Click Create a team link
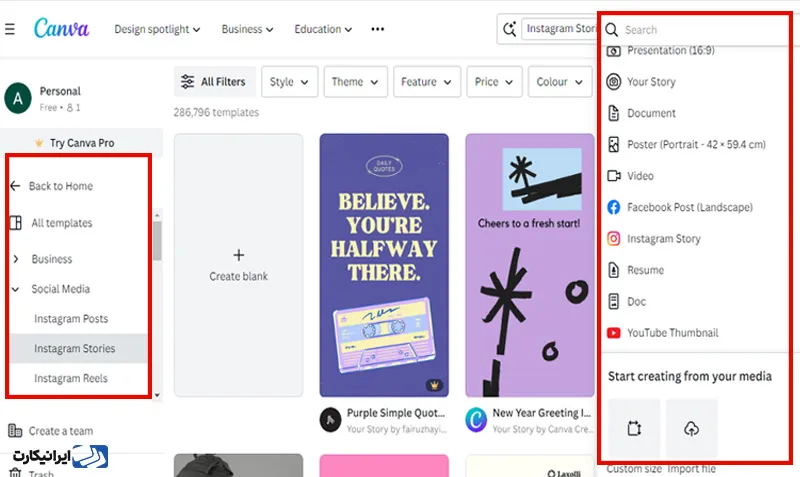Viewport: 800px width, 477px height. tap(61, 431)
